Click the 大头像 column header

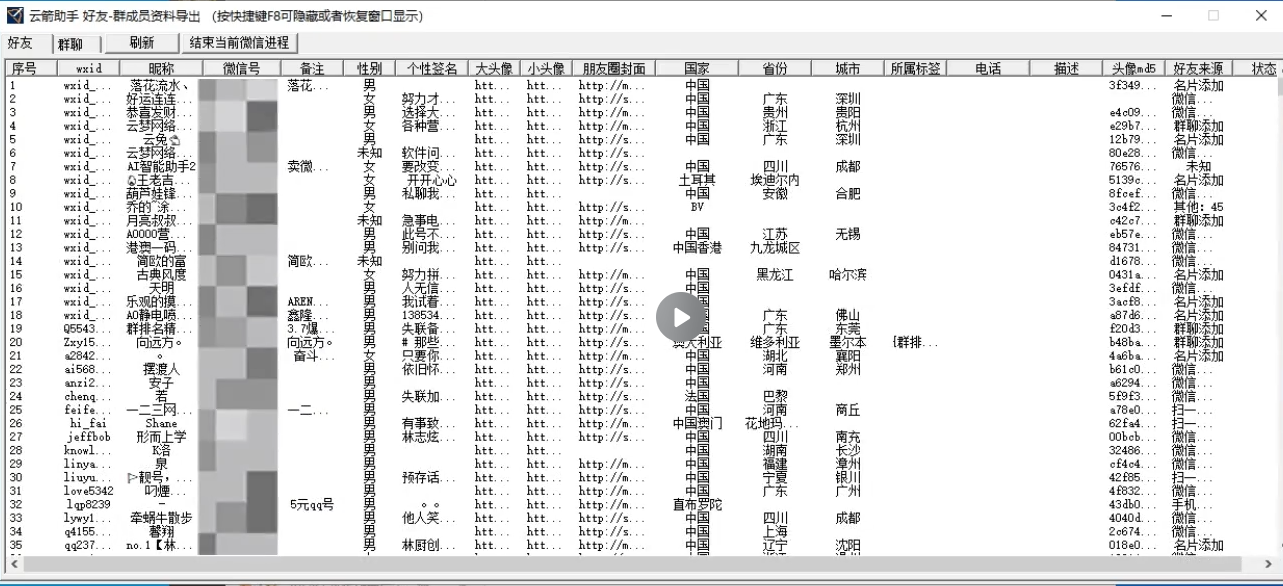click(x=494, y=68)
